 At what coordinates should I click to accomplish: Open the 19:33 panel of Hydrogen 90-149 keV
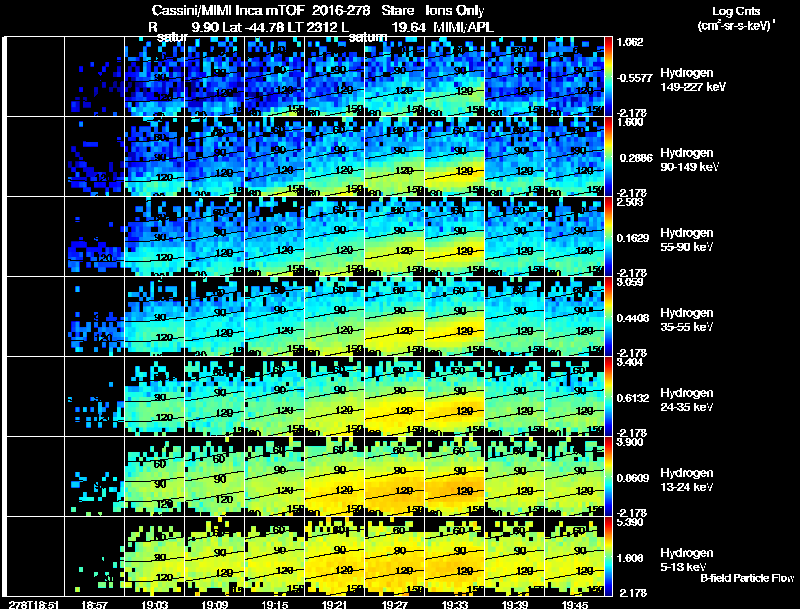455,157
